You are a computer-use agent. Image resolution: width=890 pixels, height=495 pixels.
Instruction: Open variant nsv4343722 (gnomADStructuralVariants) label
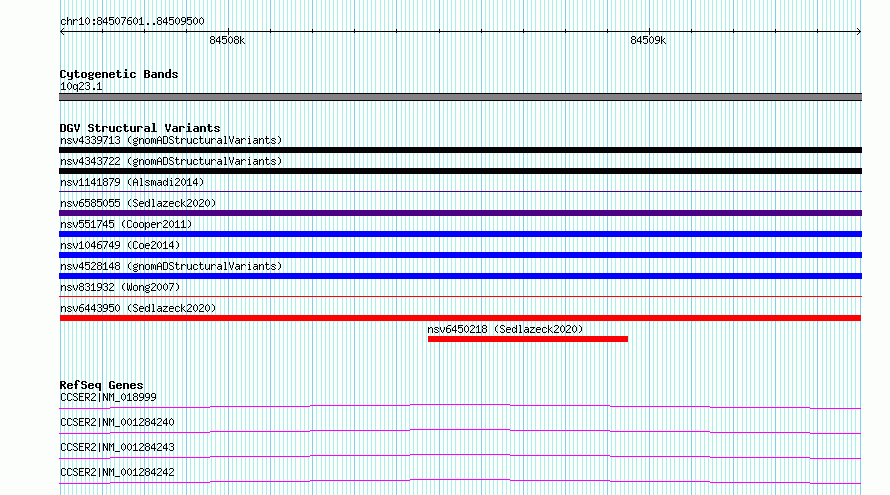[x=171, y=161]
